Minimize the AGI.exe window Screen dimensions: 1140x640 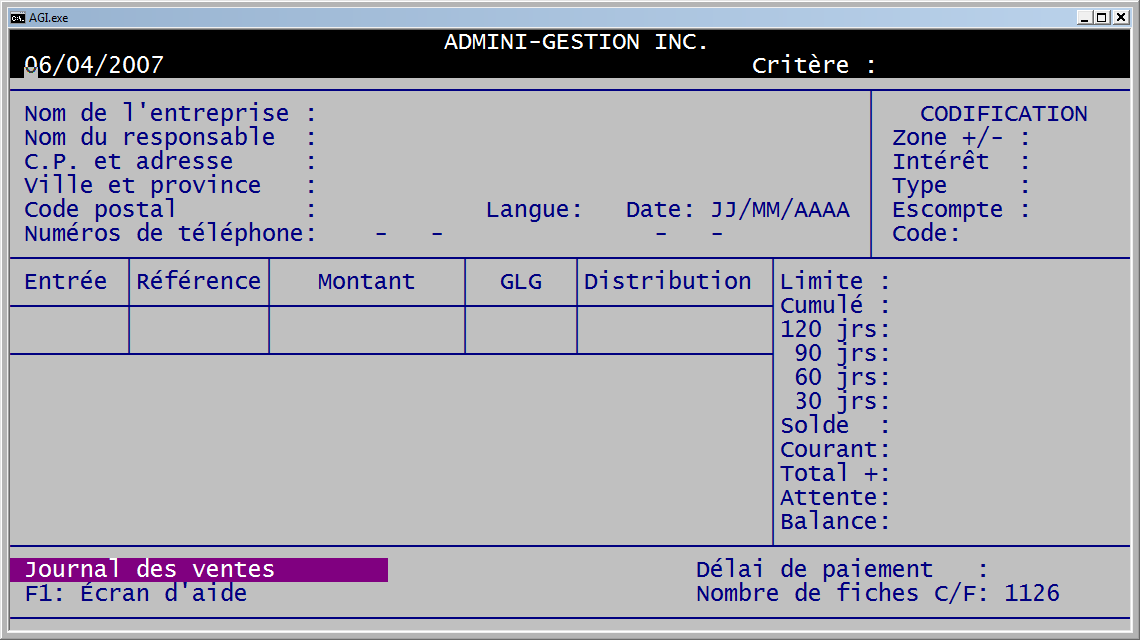[1084, 17]
